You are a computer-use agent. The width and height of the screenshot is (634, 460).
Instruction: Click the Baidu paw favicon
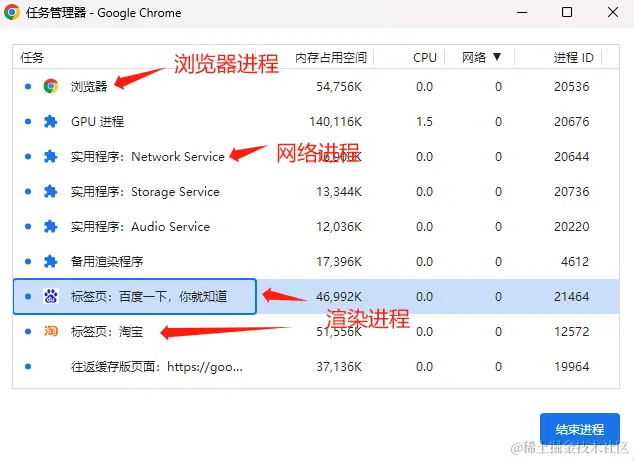51,296
